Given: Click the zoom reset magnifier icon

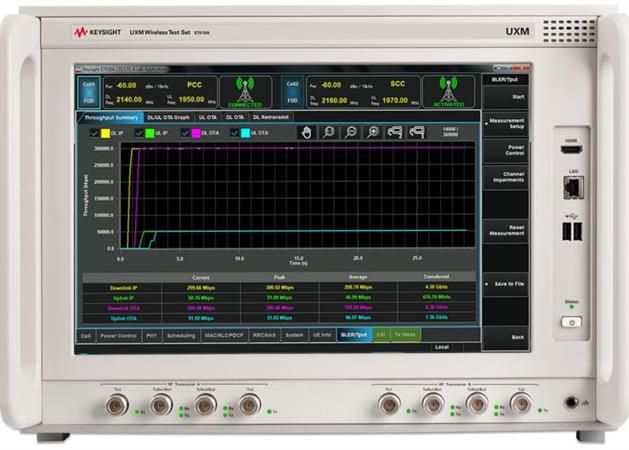Looking at the screenshot, I should pos(329,132).
